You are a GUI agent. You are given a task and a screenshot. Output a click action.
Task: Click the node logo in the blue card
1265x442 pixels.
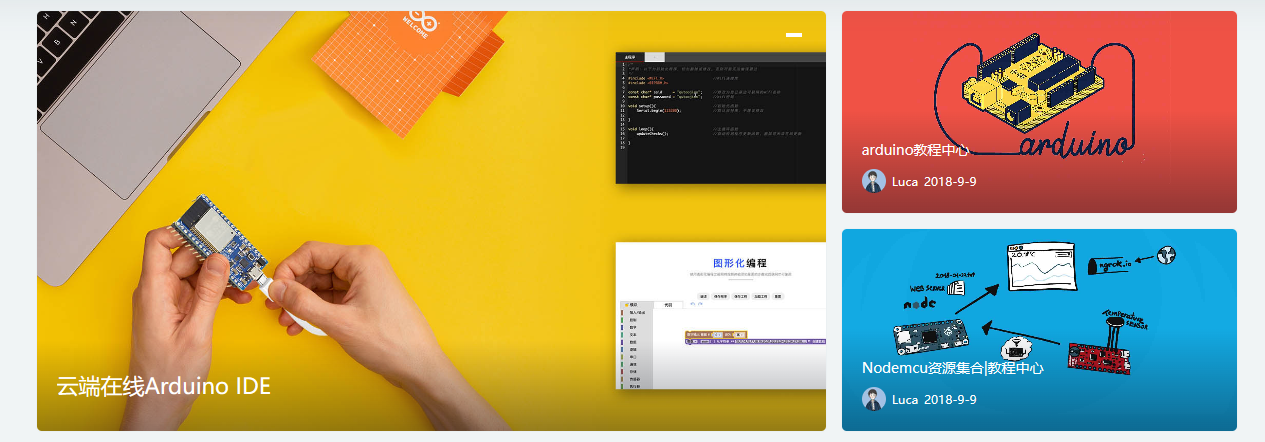pos(919,303)
